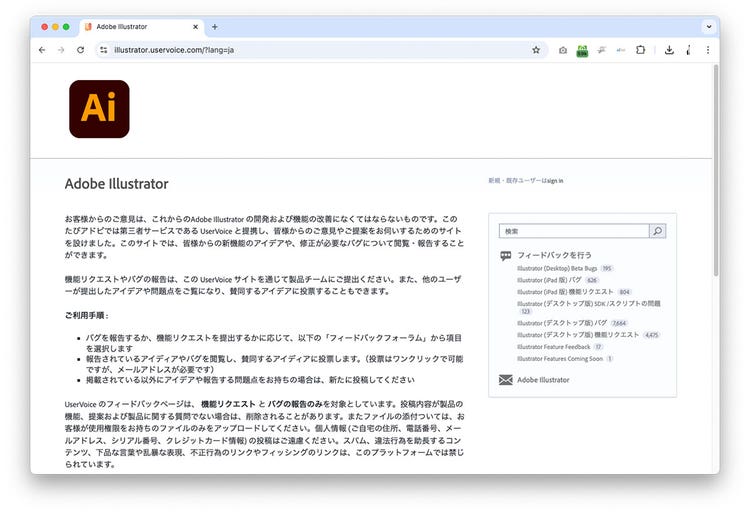Screen dimensions: 750x516
Task: Click the magnifier search button
Action: coord(658,231)
